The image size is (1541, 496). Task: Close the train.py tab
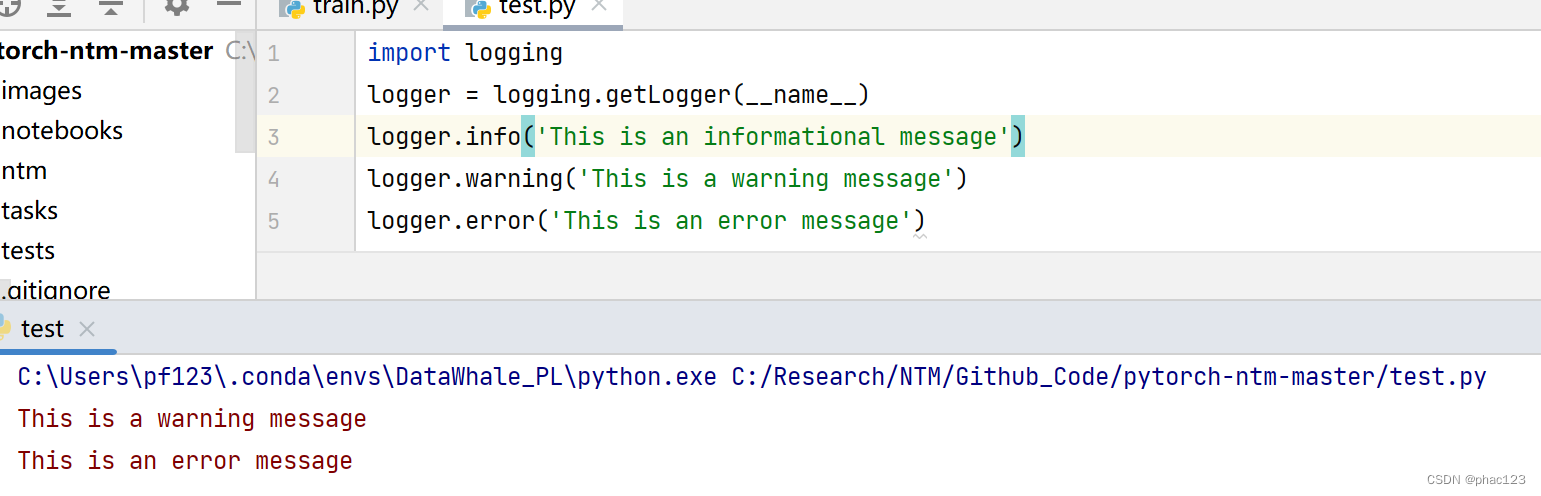[x=420, y=6]
